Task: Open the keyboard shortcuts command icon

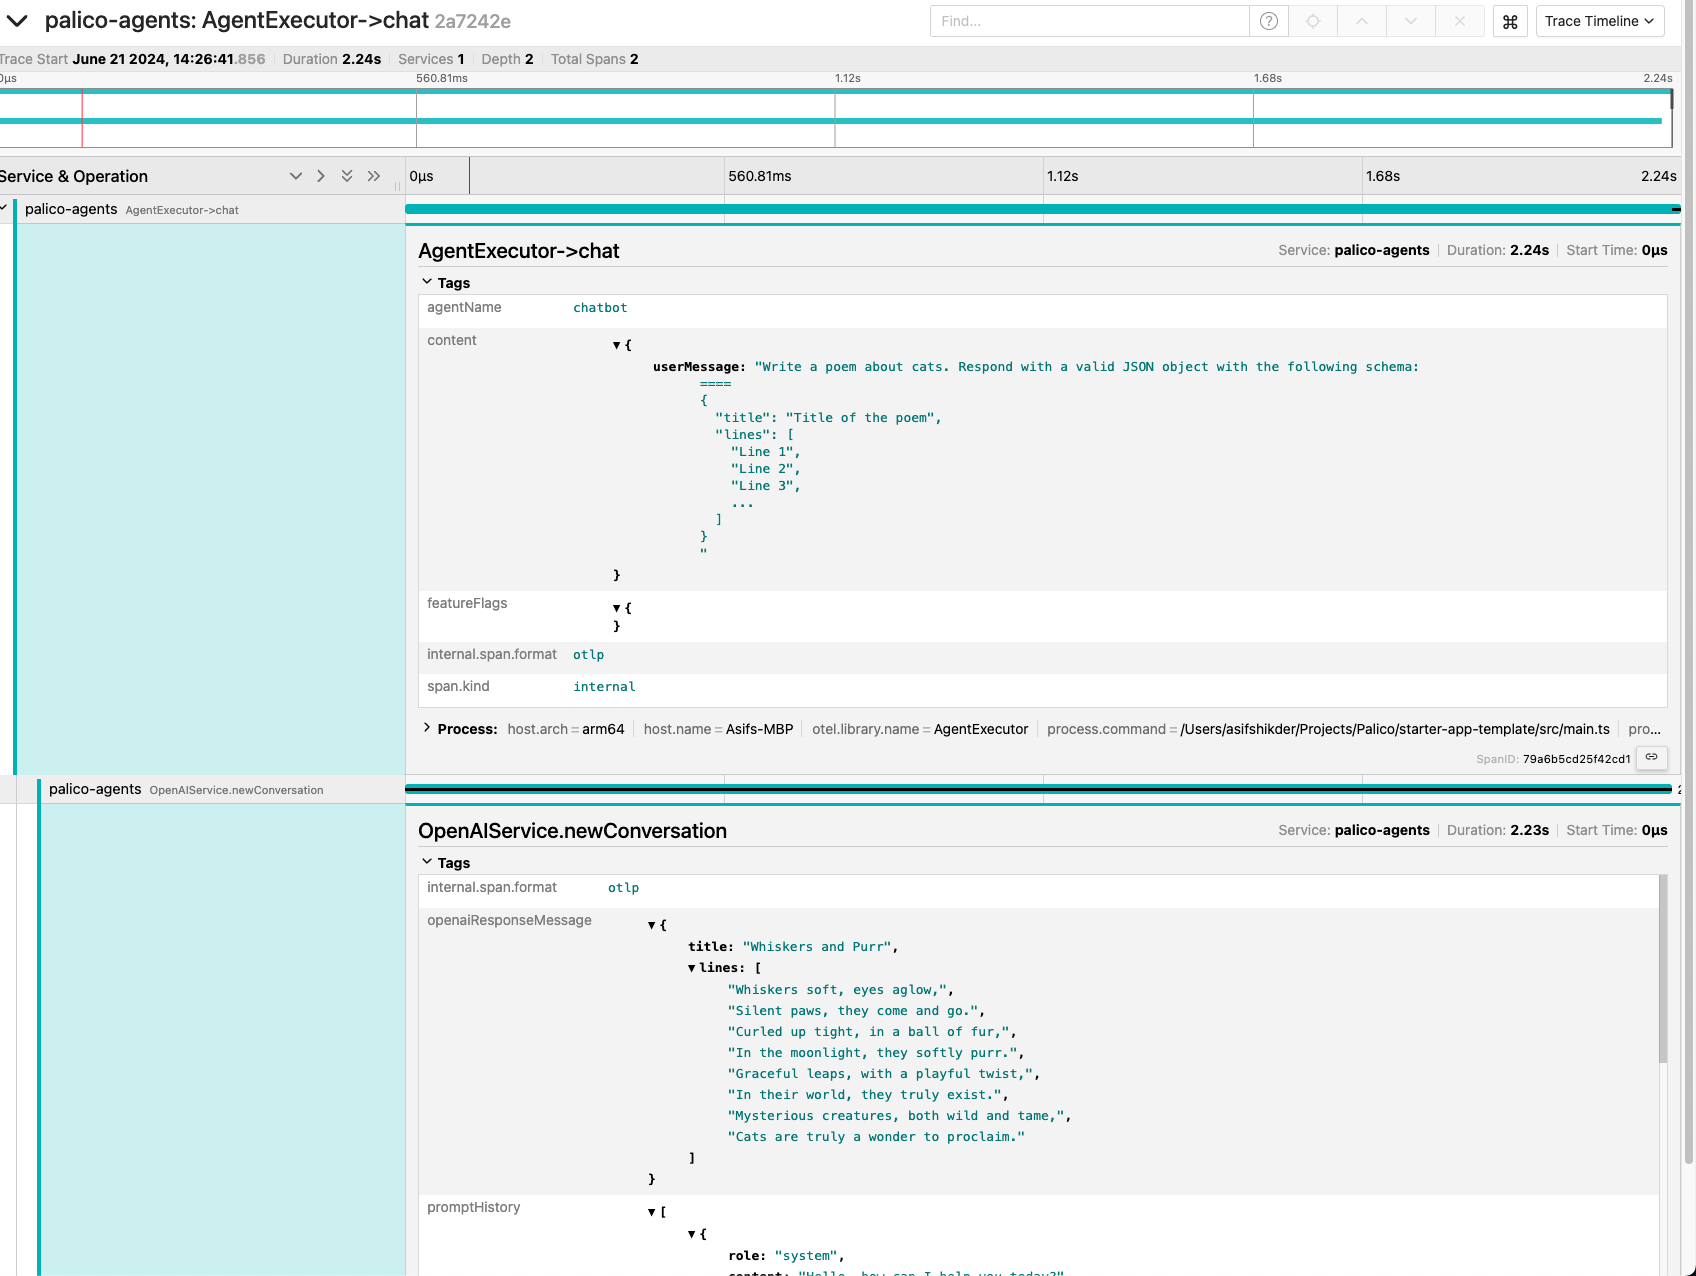Action: click(x=1510, y=21)
